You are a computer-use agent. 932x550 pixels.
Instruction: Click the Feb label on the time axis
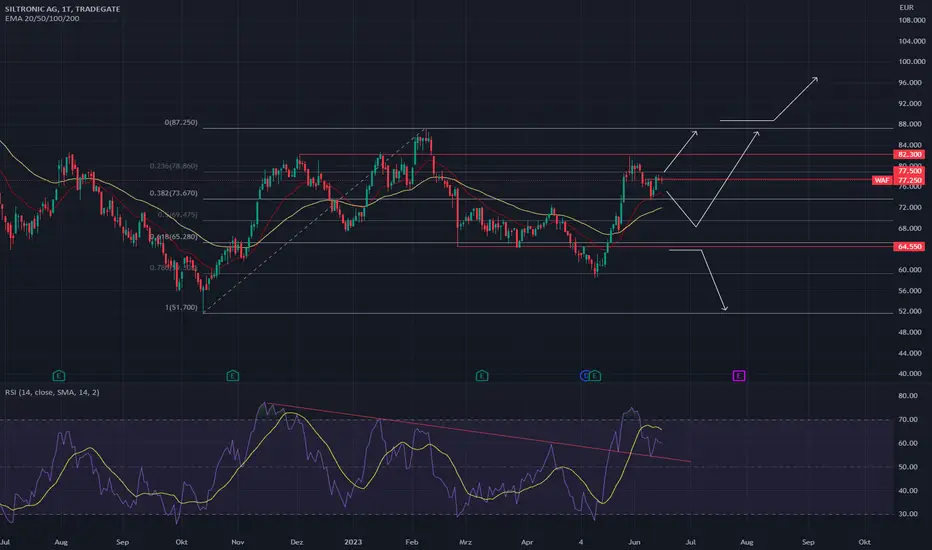(x=411, y=542)
